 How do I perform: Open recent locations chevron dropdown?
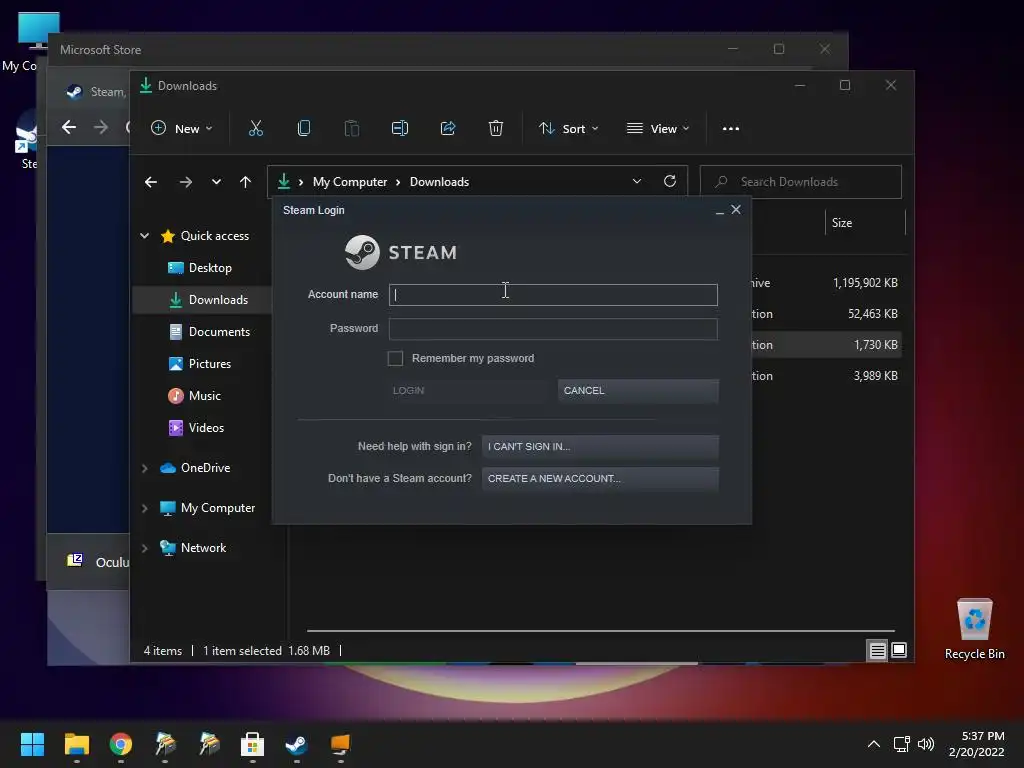tap(216, 182)
